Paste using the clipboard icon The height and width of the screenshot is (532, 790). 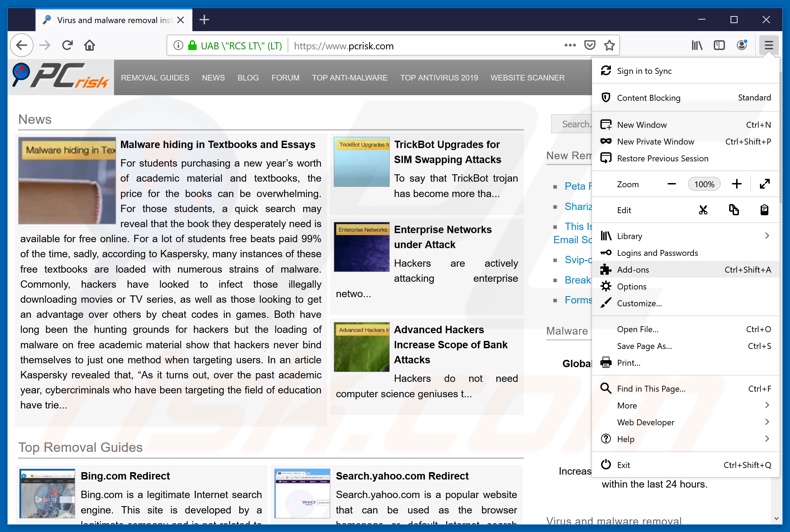pyautogui.click(x=764, y=210)
